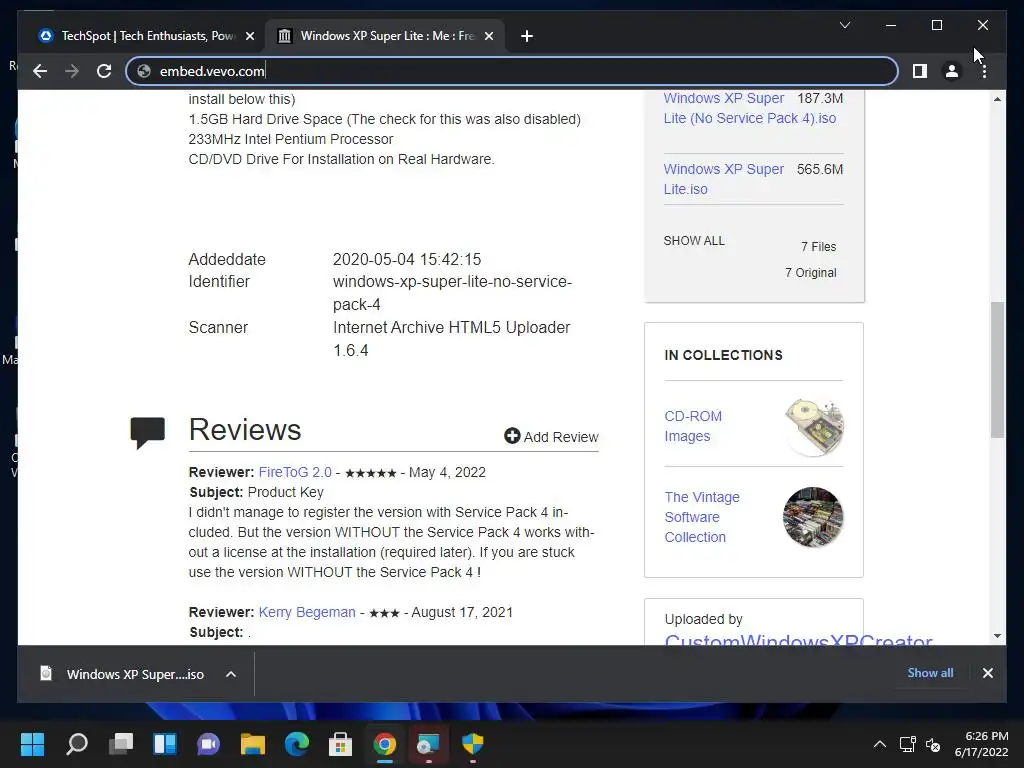The image size is (1024, 768).
Task: Open taskbar Search
Action: [x=76, y=744]
